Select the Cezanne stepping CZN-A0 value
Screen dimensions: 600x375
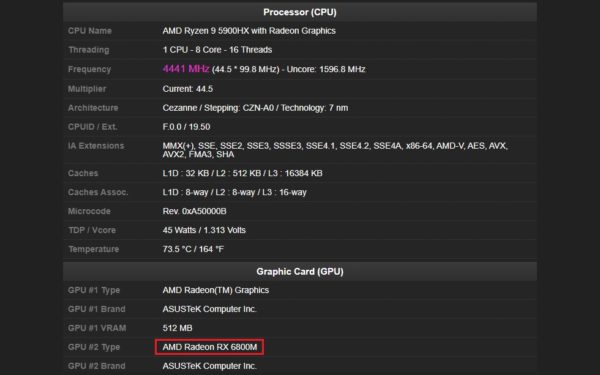(255, 108)
